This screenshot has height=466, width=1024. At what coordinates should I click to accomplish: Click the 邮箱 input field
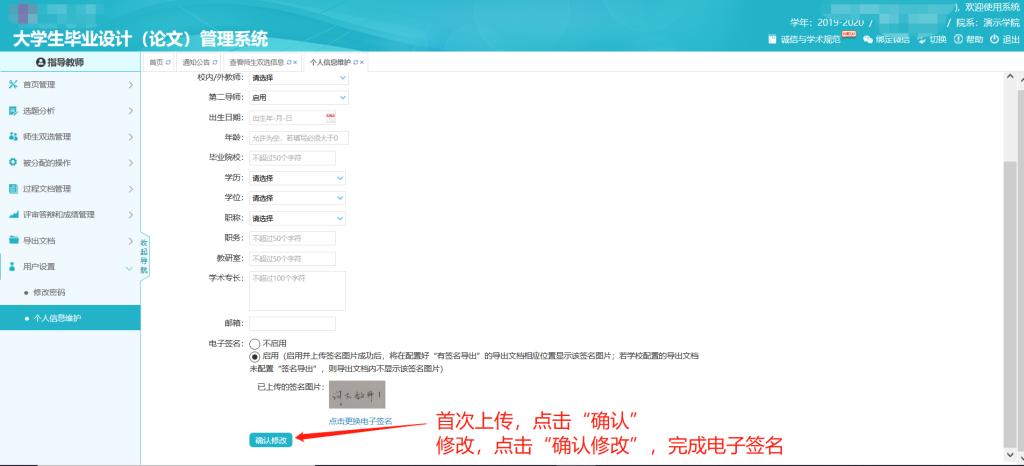(x=292, y=323)
